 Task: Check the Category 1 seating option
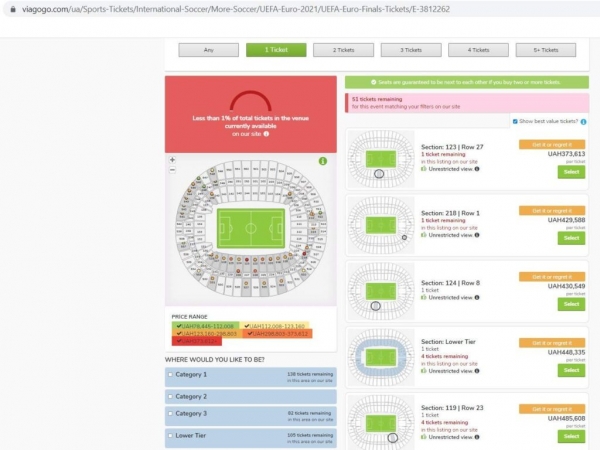tap(171, 375)
